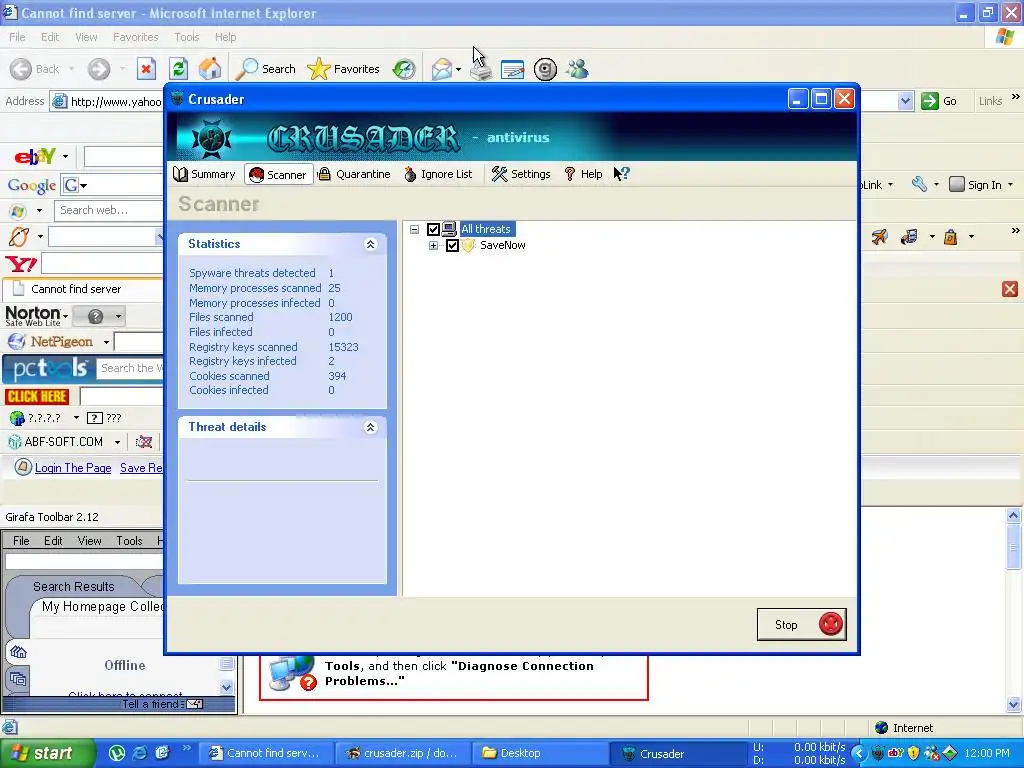
Task: Click the Go button next to address bar
Action: (939, 101)
